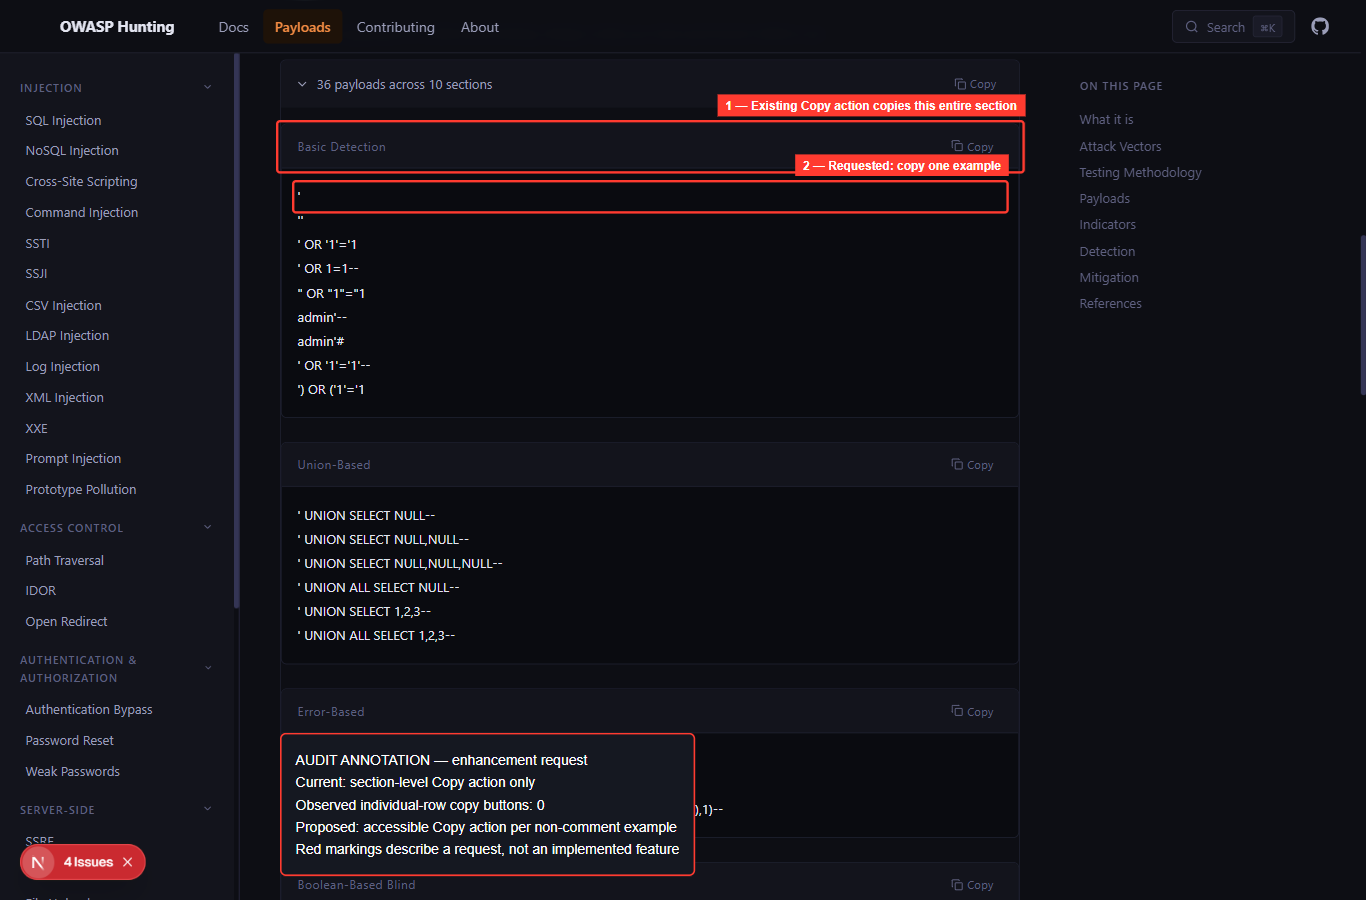Click the Next.js N dev indicator
Image resolution: width=1366 pixels, height=900 pixels.
point(38,862)
